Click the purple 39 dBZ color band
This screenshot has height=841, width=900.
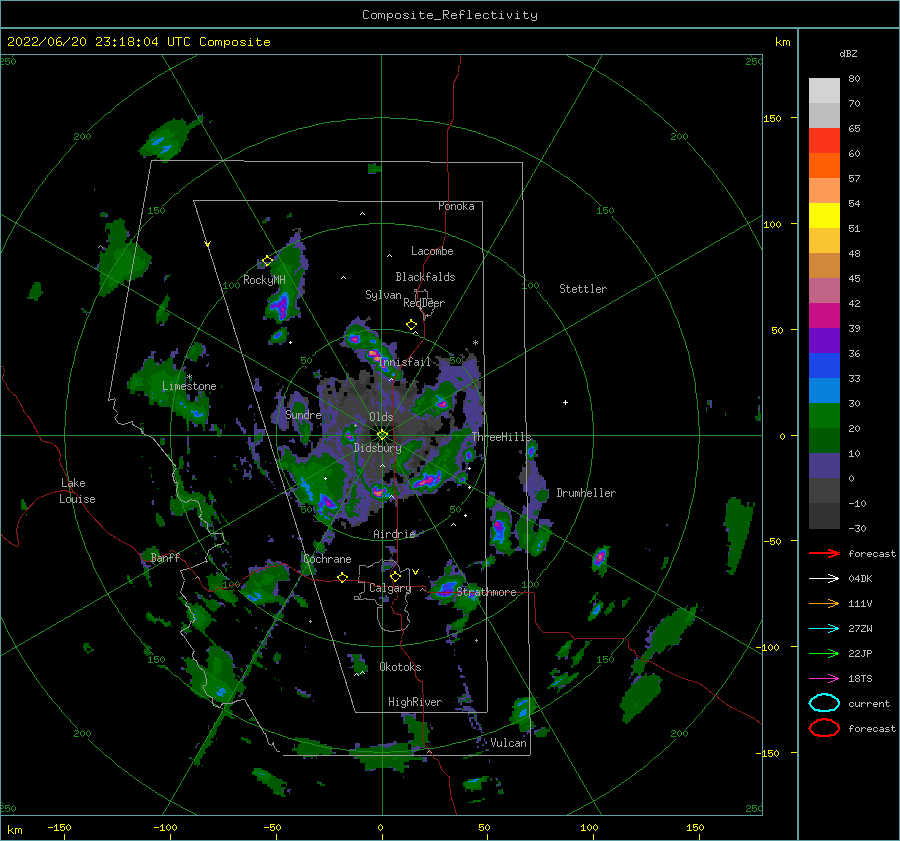pos(824,341)
